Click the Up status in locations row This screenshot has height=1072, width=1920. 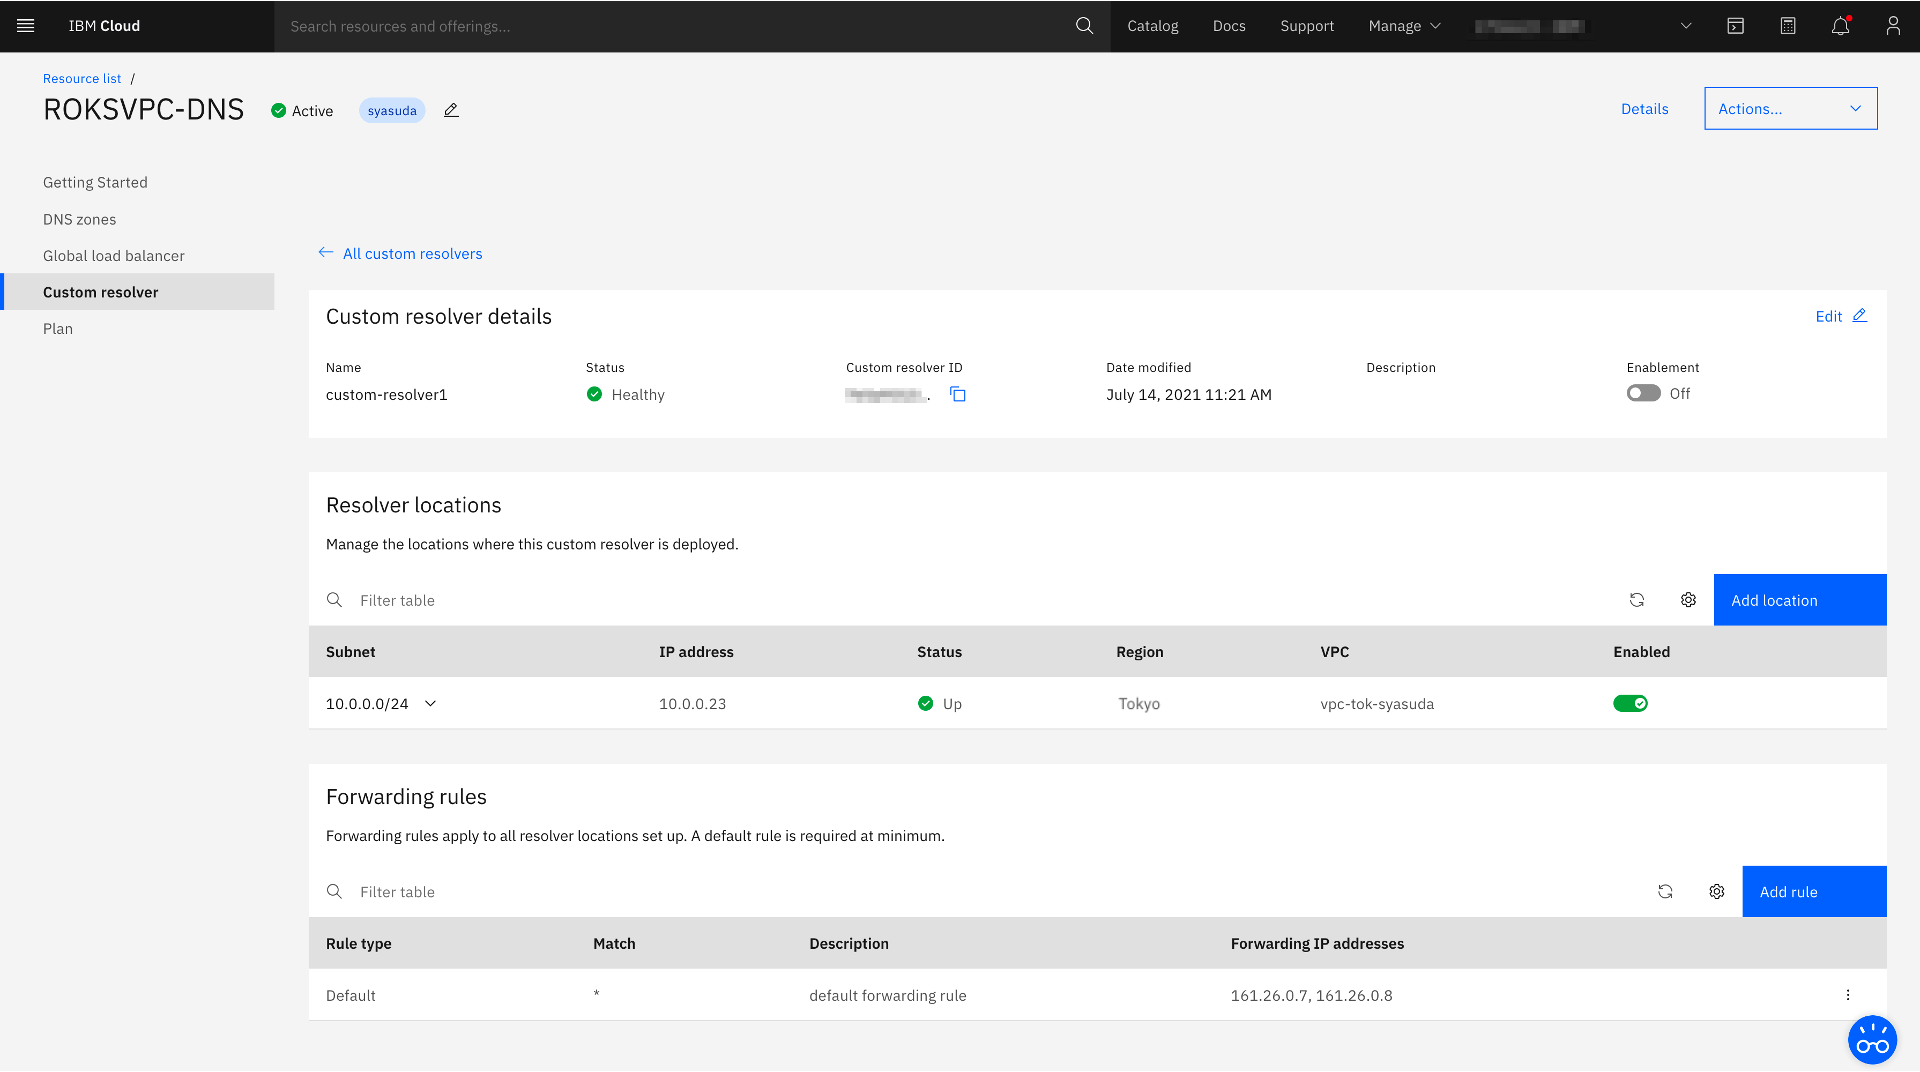[939, 704]
